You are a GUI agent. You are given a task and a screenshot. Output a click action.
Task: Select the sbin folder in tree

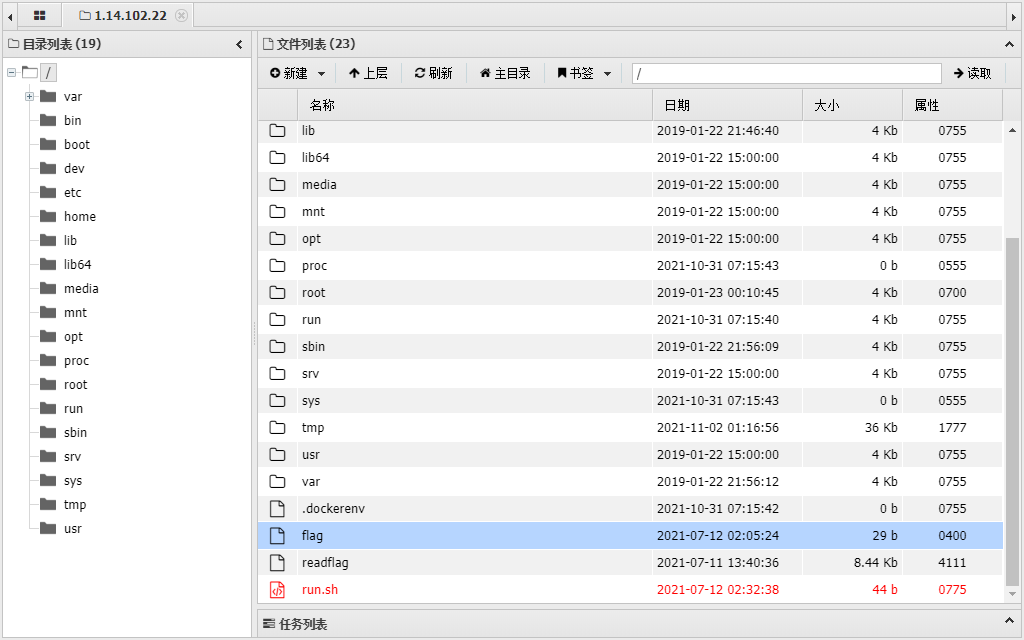coord(75,433)
